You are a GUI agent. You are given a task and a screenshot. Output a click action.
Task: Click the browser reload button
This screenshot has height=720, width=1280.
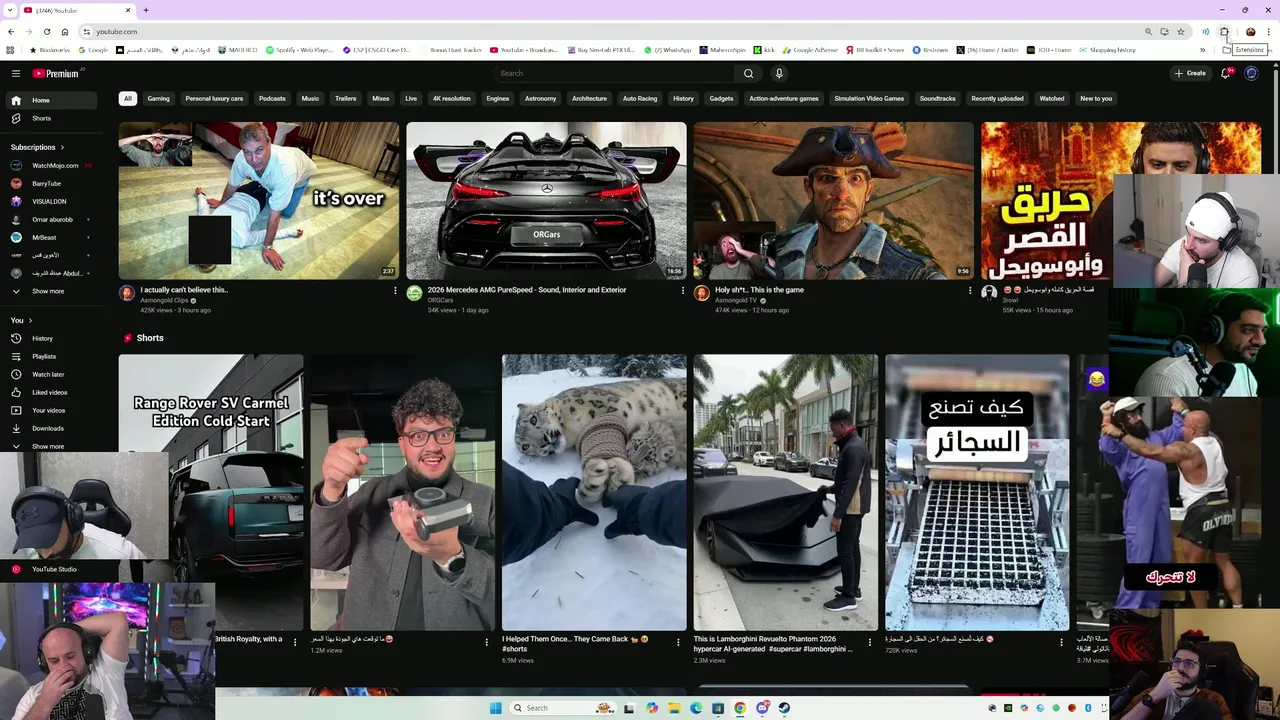coord(46,31)
